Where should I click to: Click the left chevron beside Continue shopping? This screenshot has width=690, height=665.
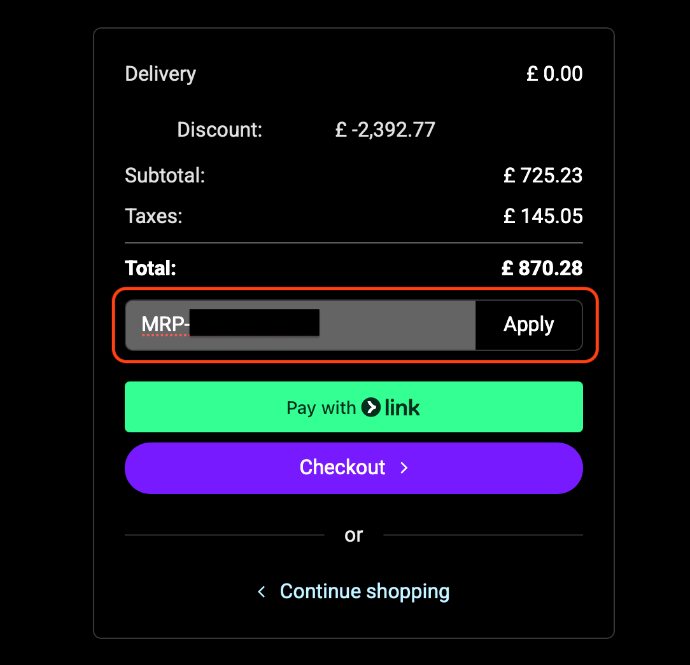[x=262, y=592]
